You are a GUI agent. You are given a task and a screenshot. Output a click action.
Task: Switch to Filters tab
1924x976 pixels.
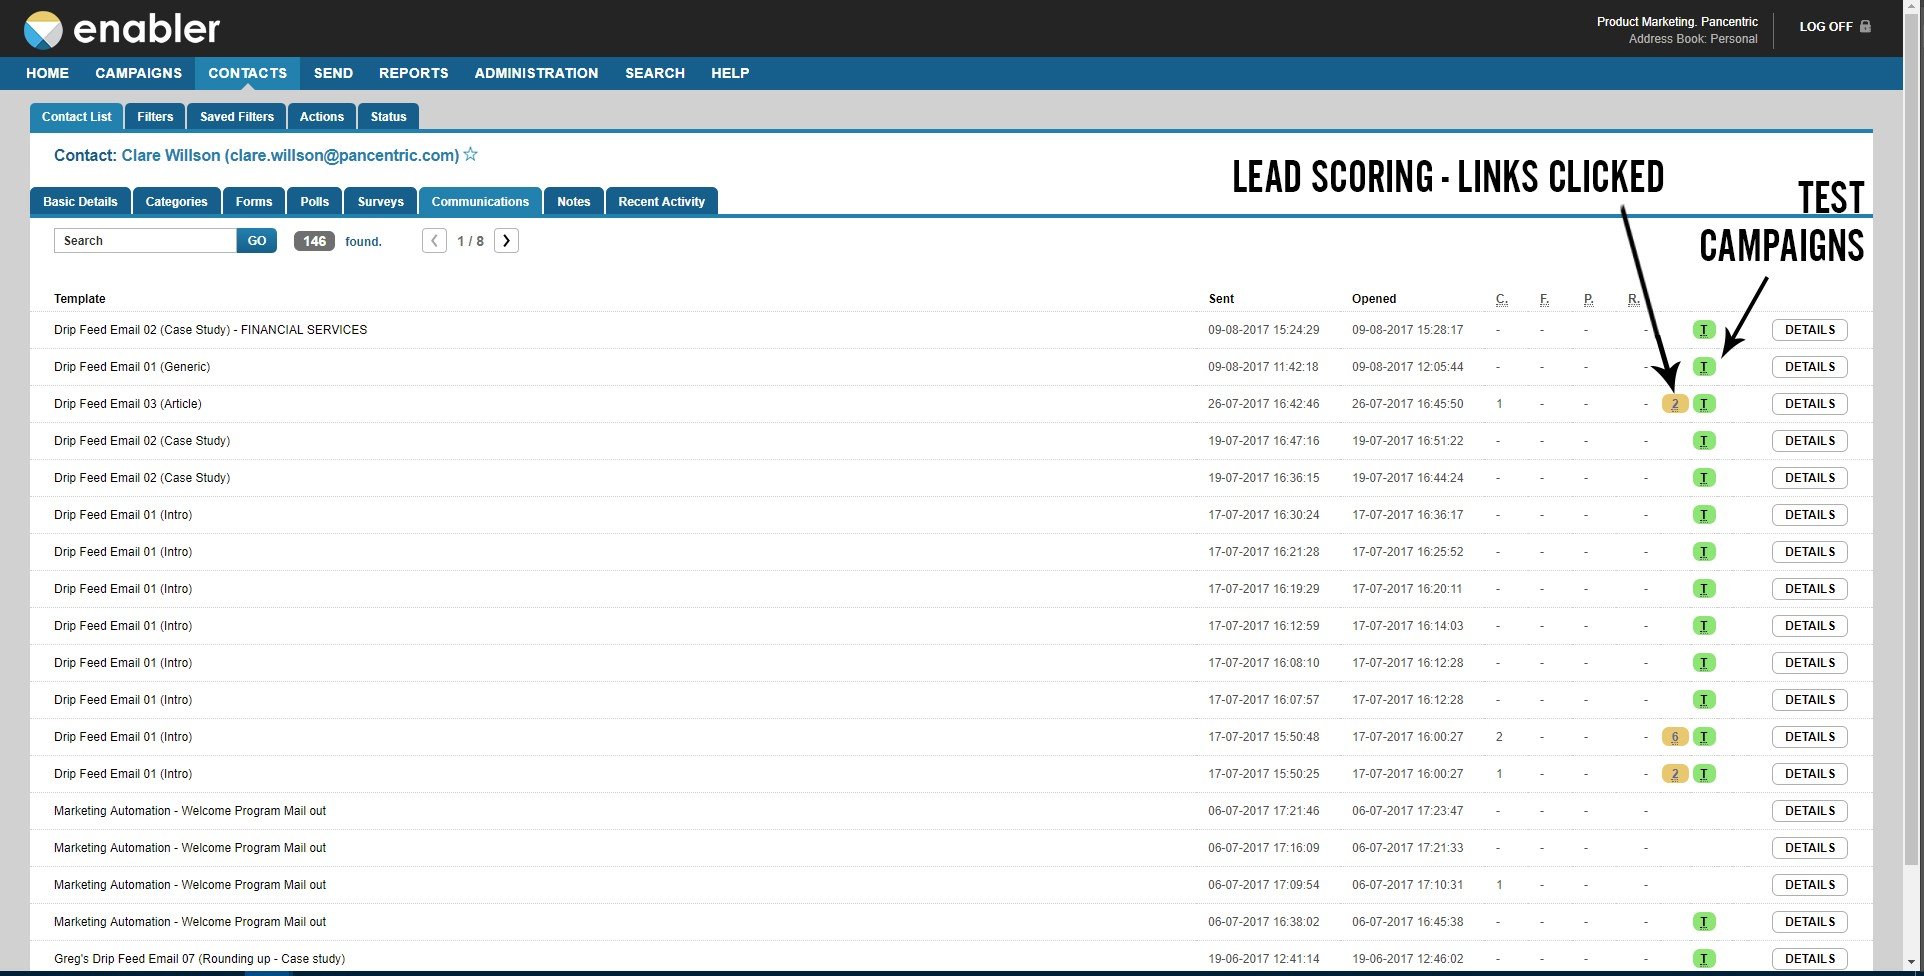[155, 117]
